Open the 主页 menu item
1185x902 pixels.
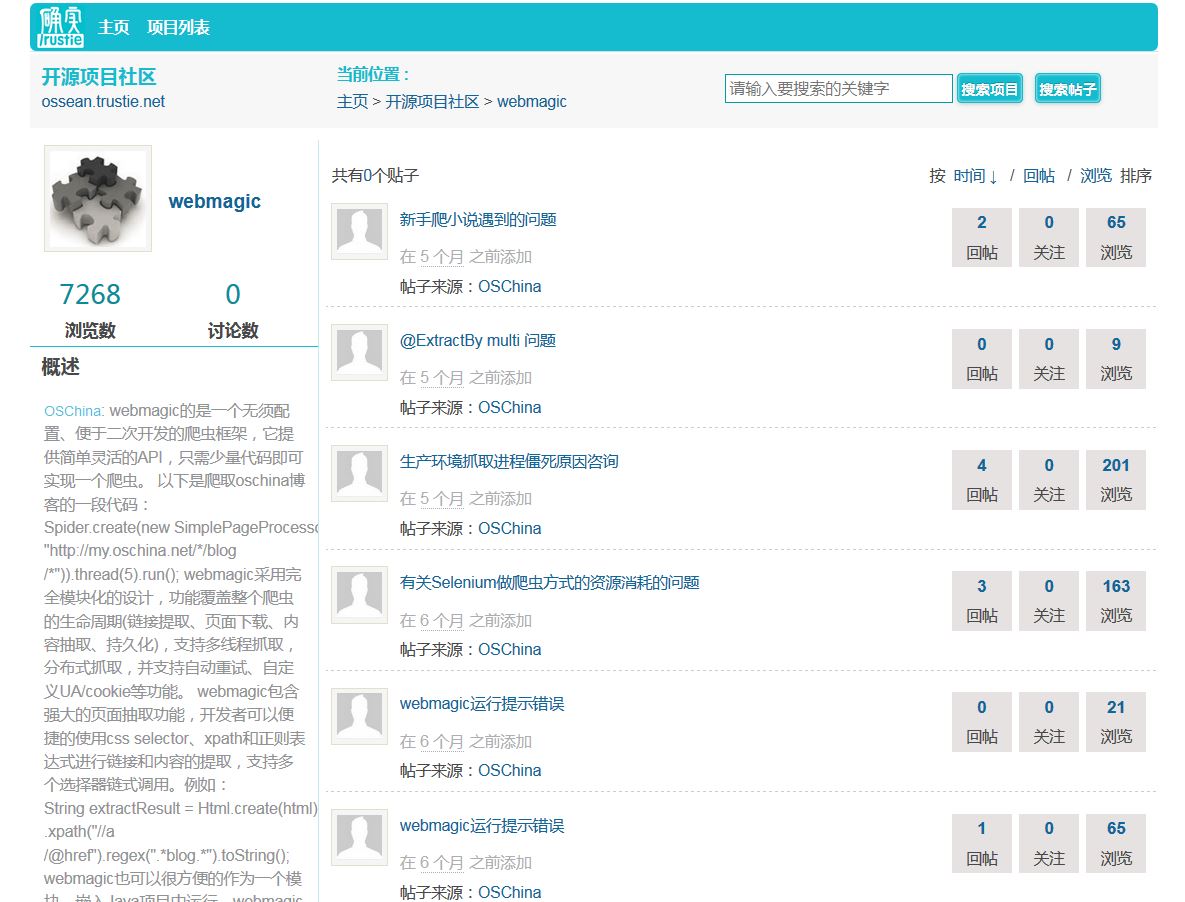tap(113, 27)
